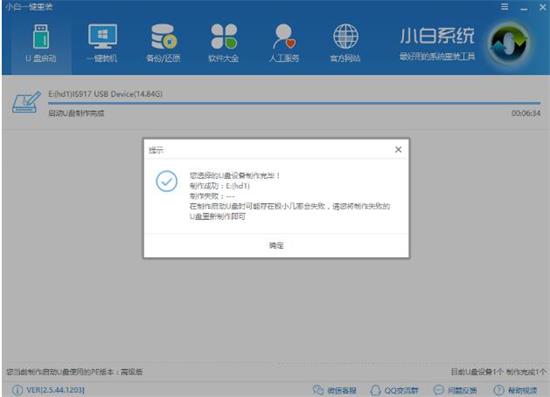Click the 提示 dialog title
Screen dimensions: 550x397
(x=156, y=150)
